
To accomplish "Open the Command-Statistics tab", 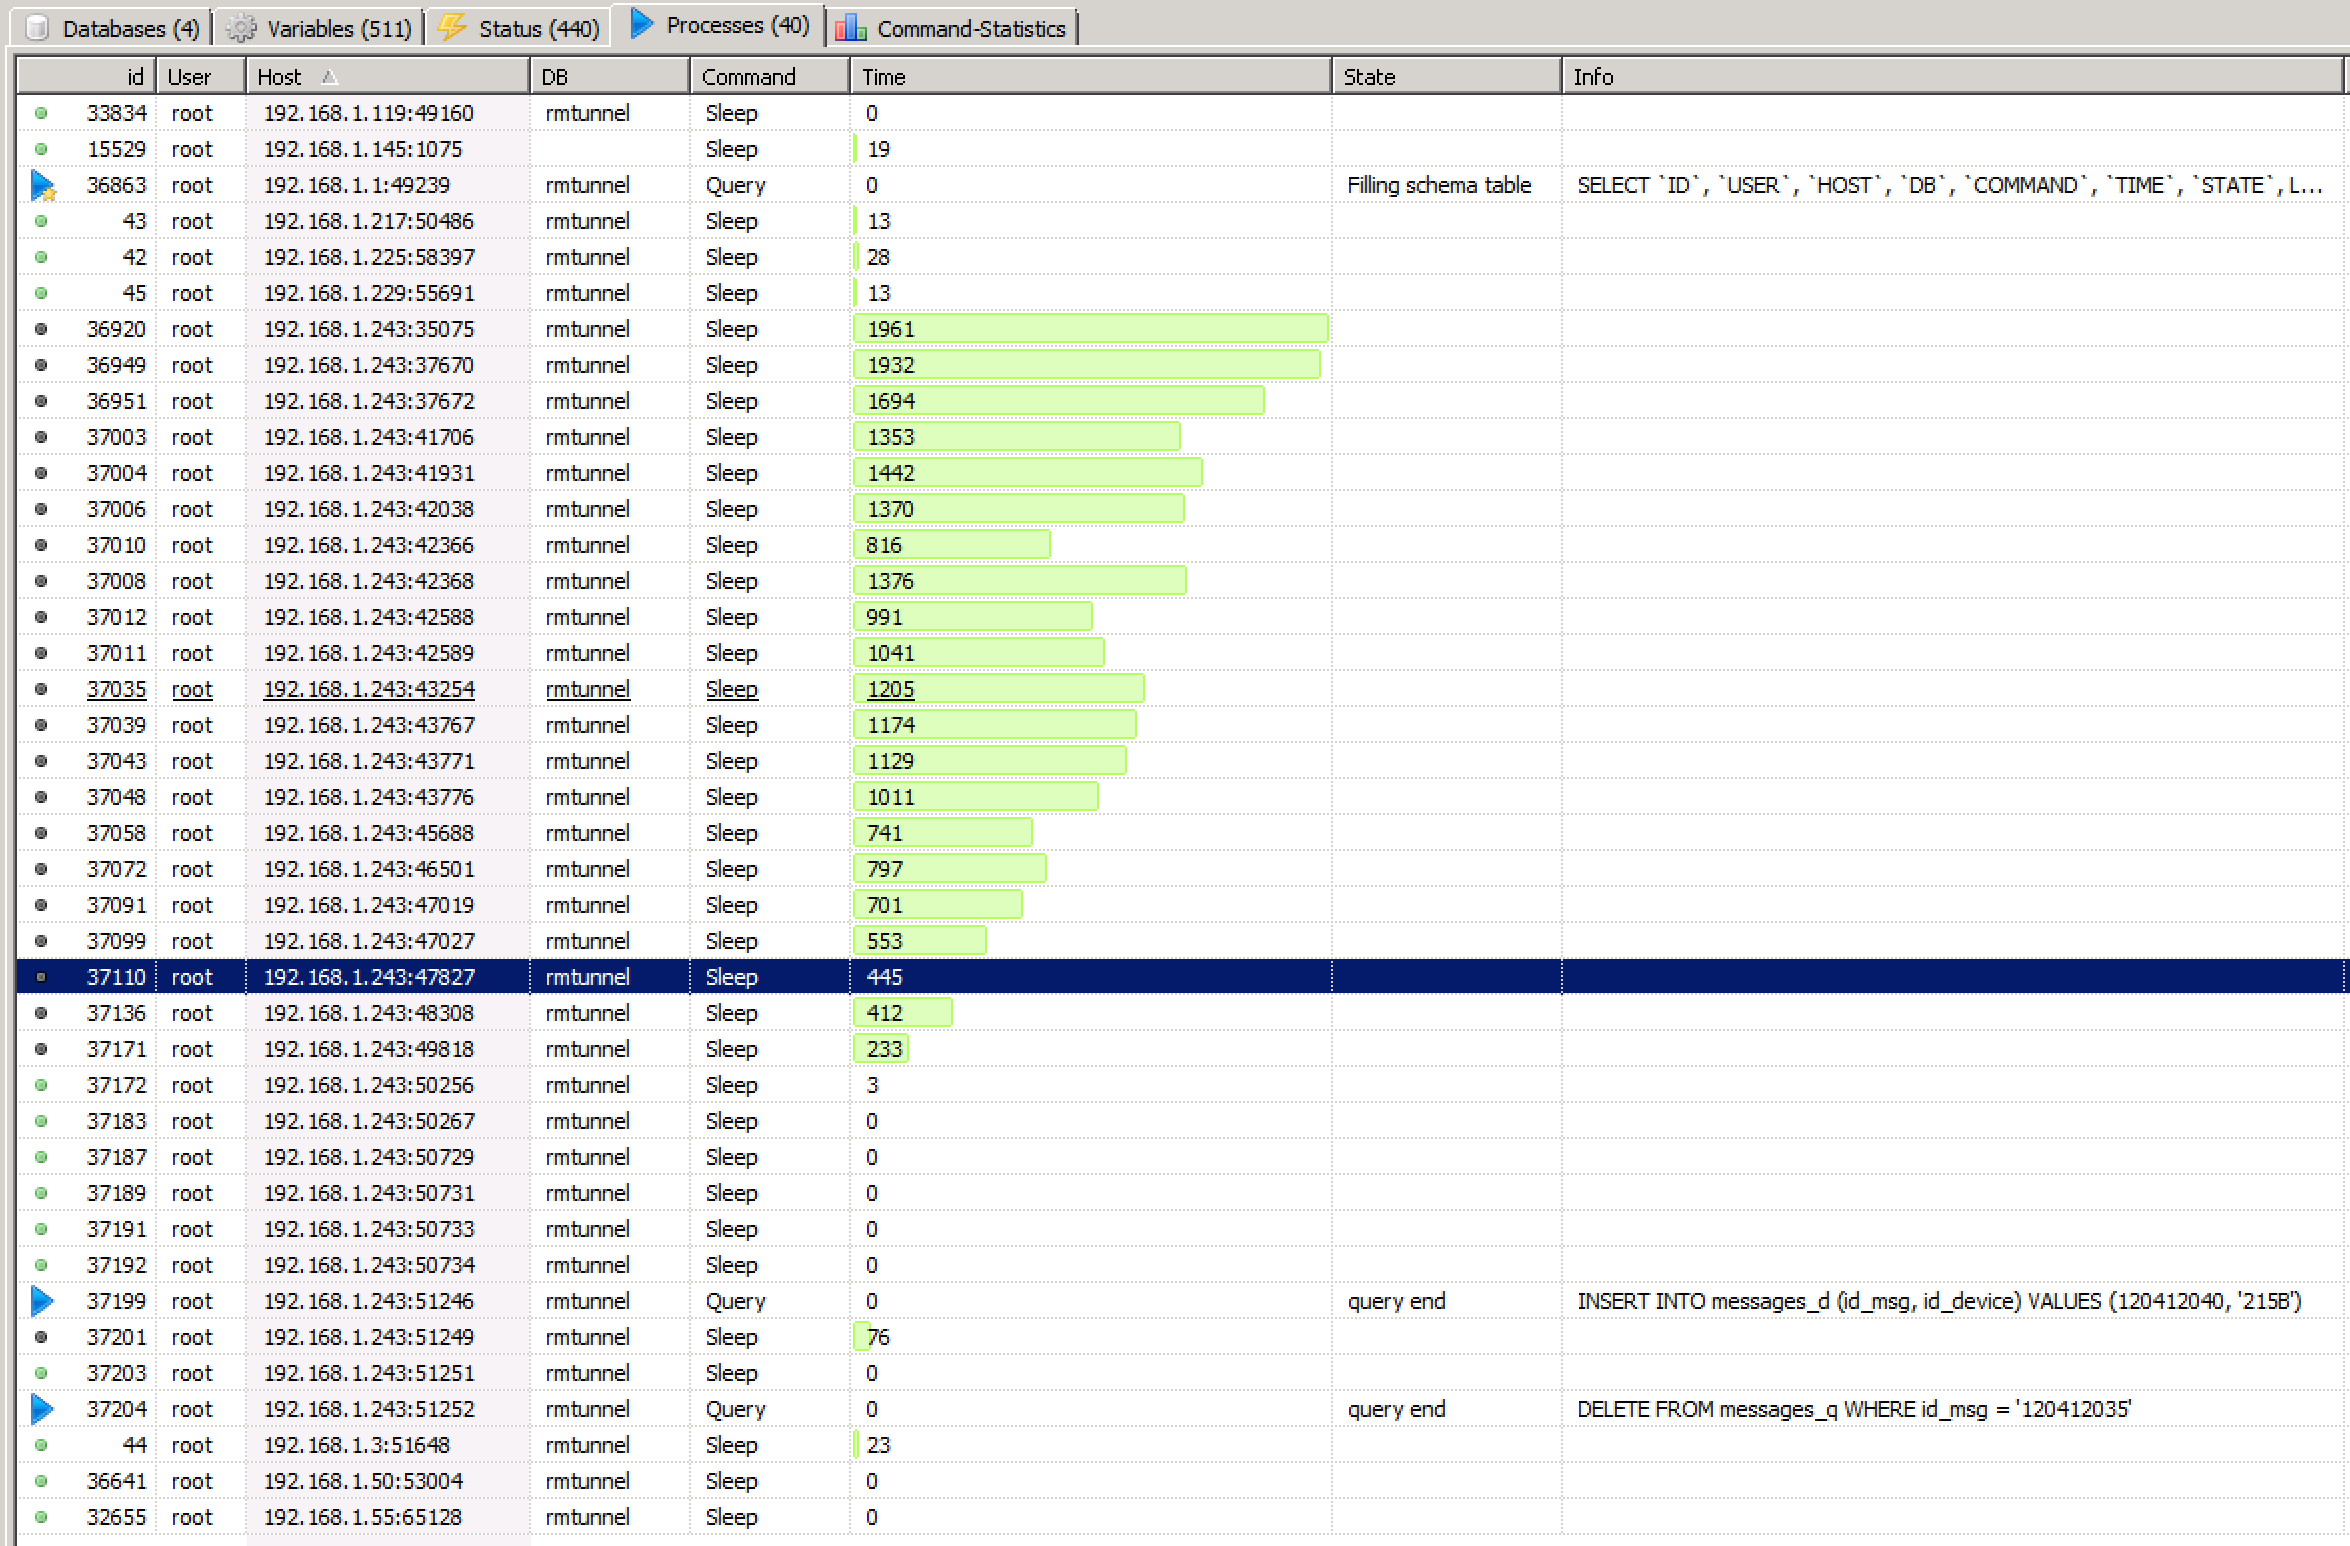I will (970, 28).
